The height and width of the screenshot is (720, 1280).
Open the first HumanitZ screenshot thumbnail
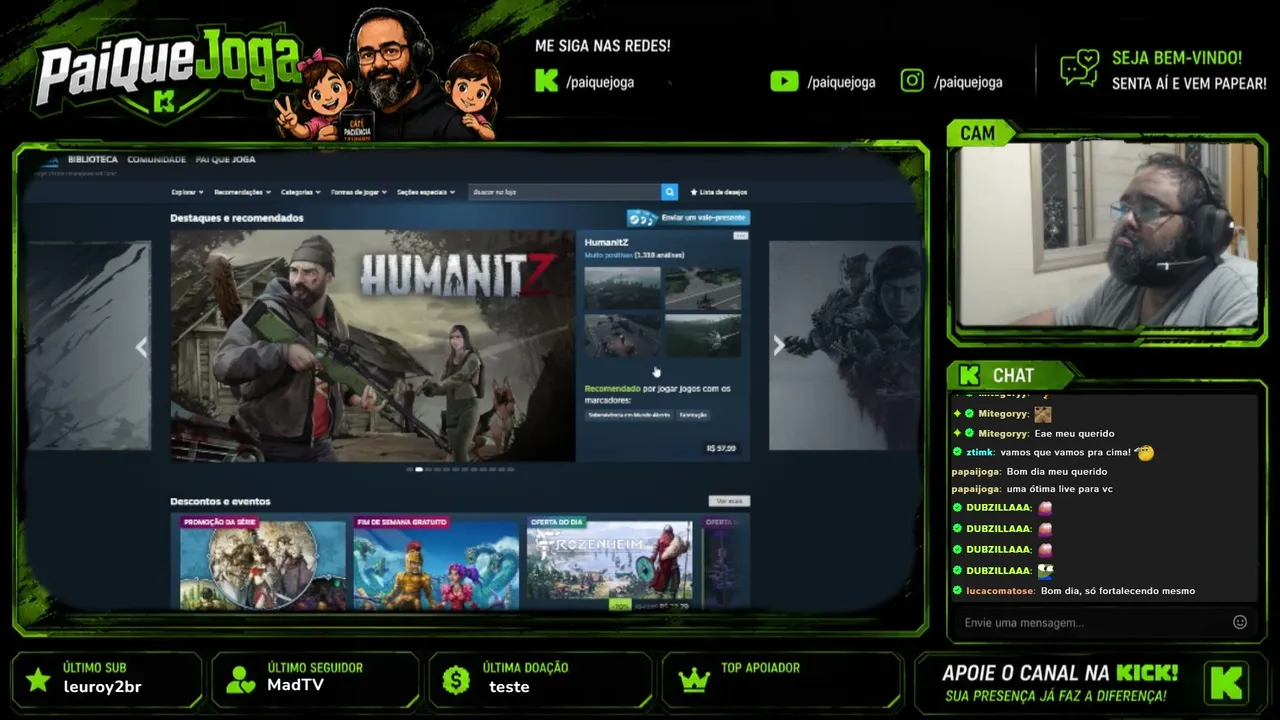[622, 289]
